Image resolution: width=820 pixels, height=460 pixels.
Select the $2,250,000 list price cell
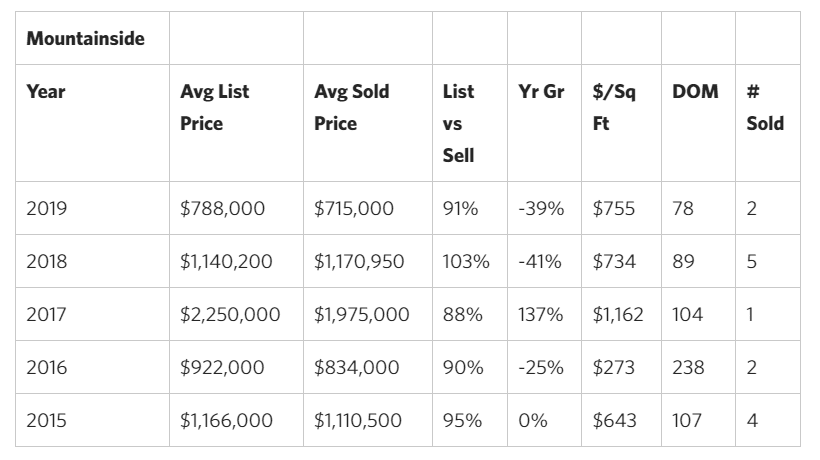click(x=236, y=314)
